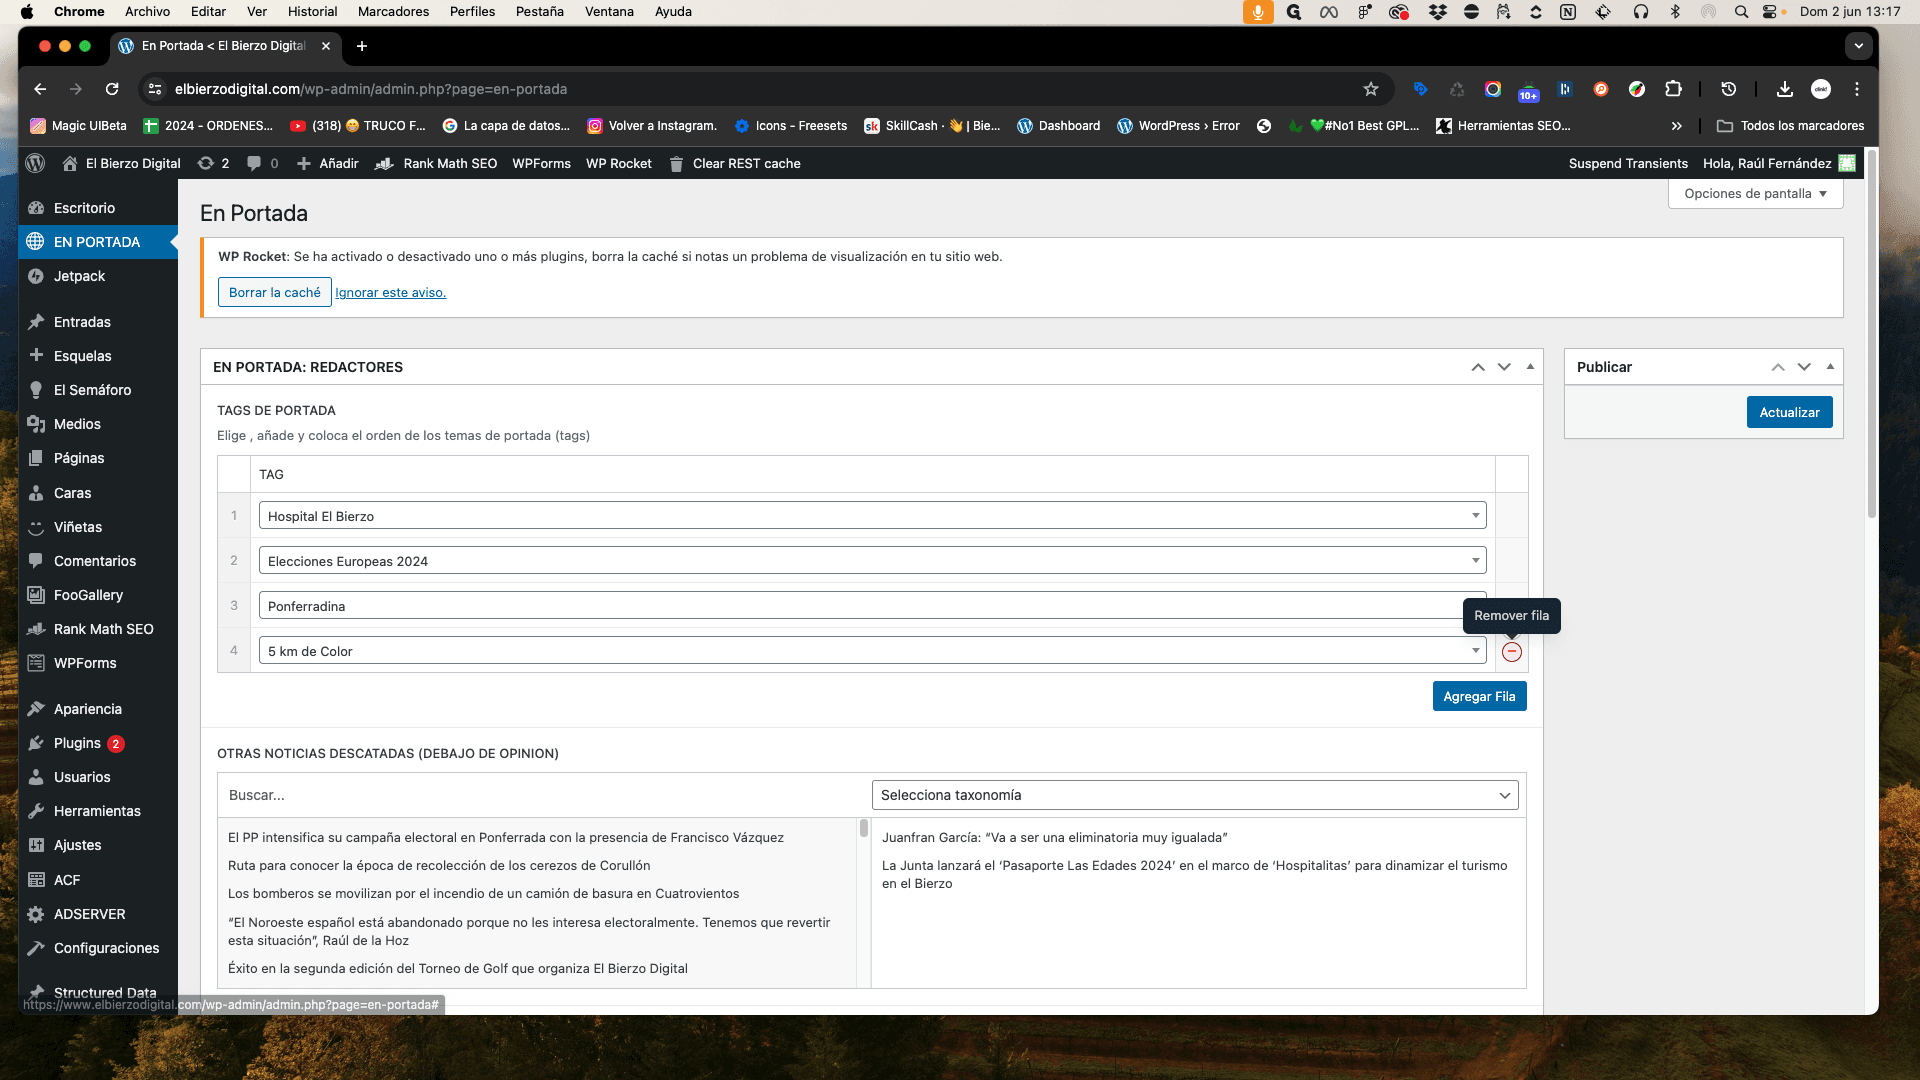Collapse the En Portada: Redactores panel

1530,367
